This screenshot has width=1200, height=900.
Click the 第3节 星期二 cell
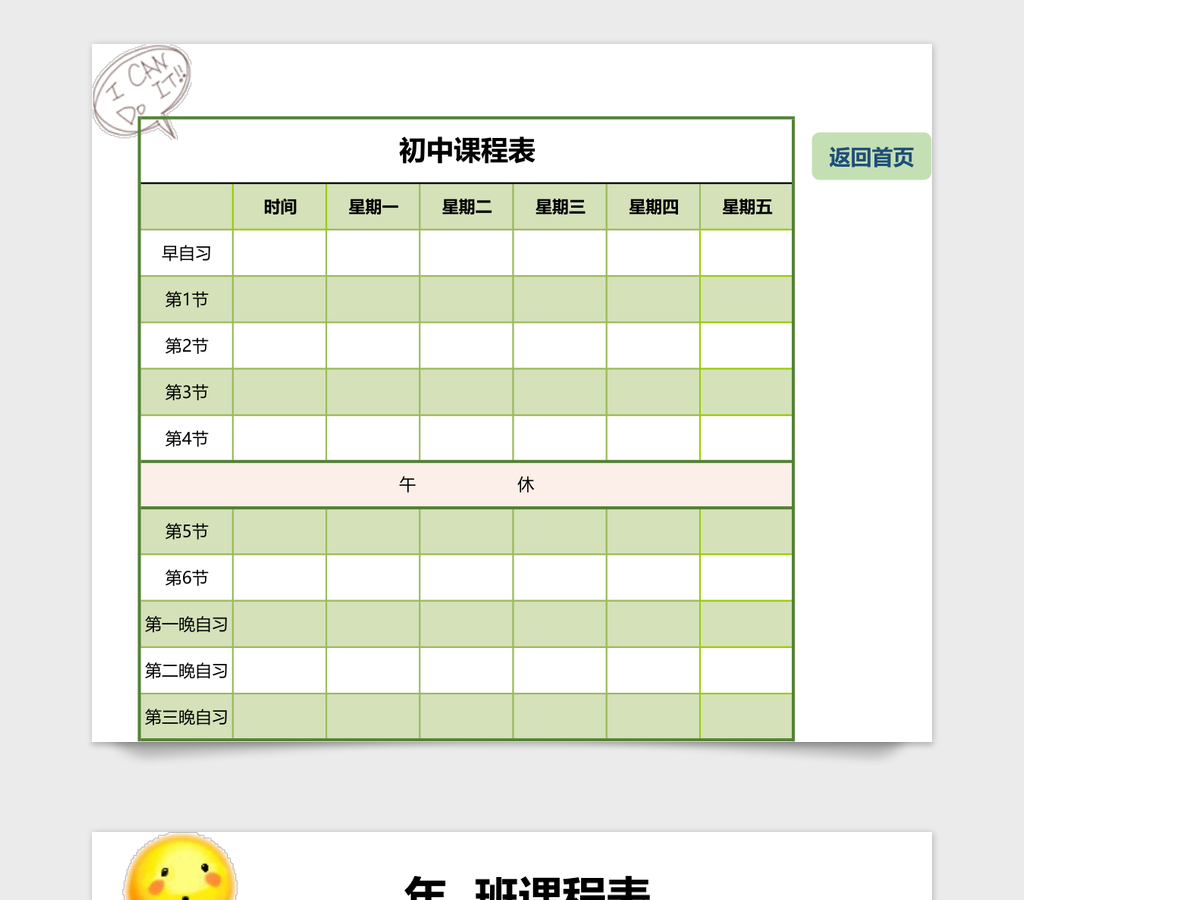click(x=467, y=392)
